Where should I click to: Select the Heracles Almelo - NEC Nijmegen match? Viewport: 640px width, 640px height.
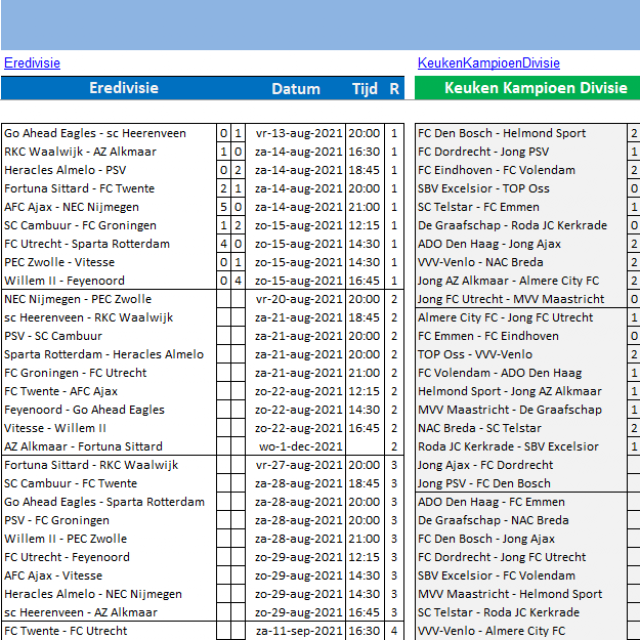point(93,594)
